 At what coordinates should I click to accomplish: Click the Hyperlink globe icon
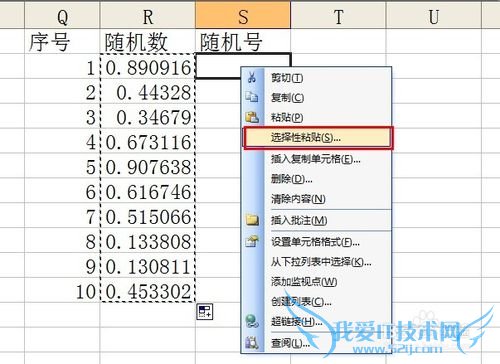252,321
